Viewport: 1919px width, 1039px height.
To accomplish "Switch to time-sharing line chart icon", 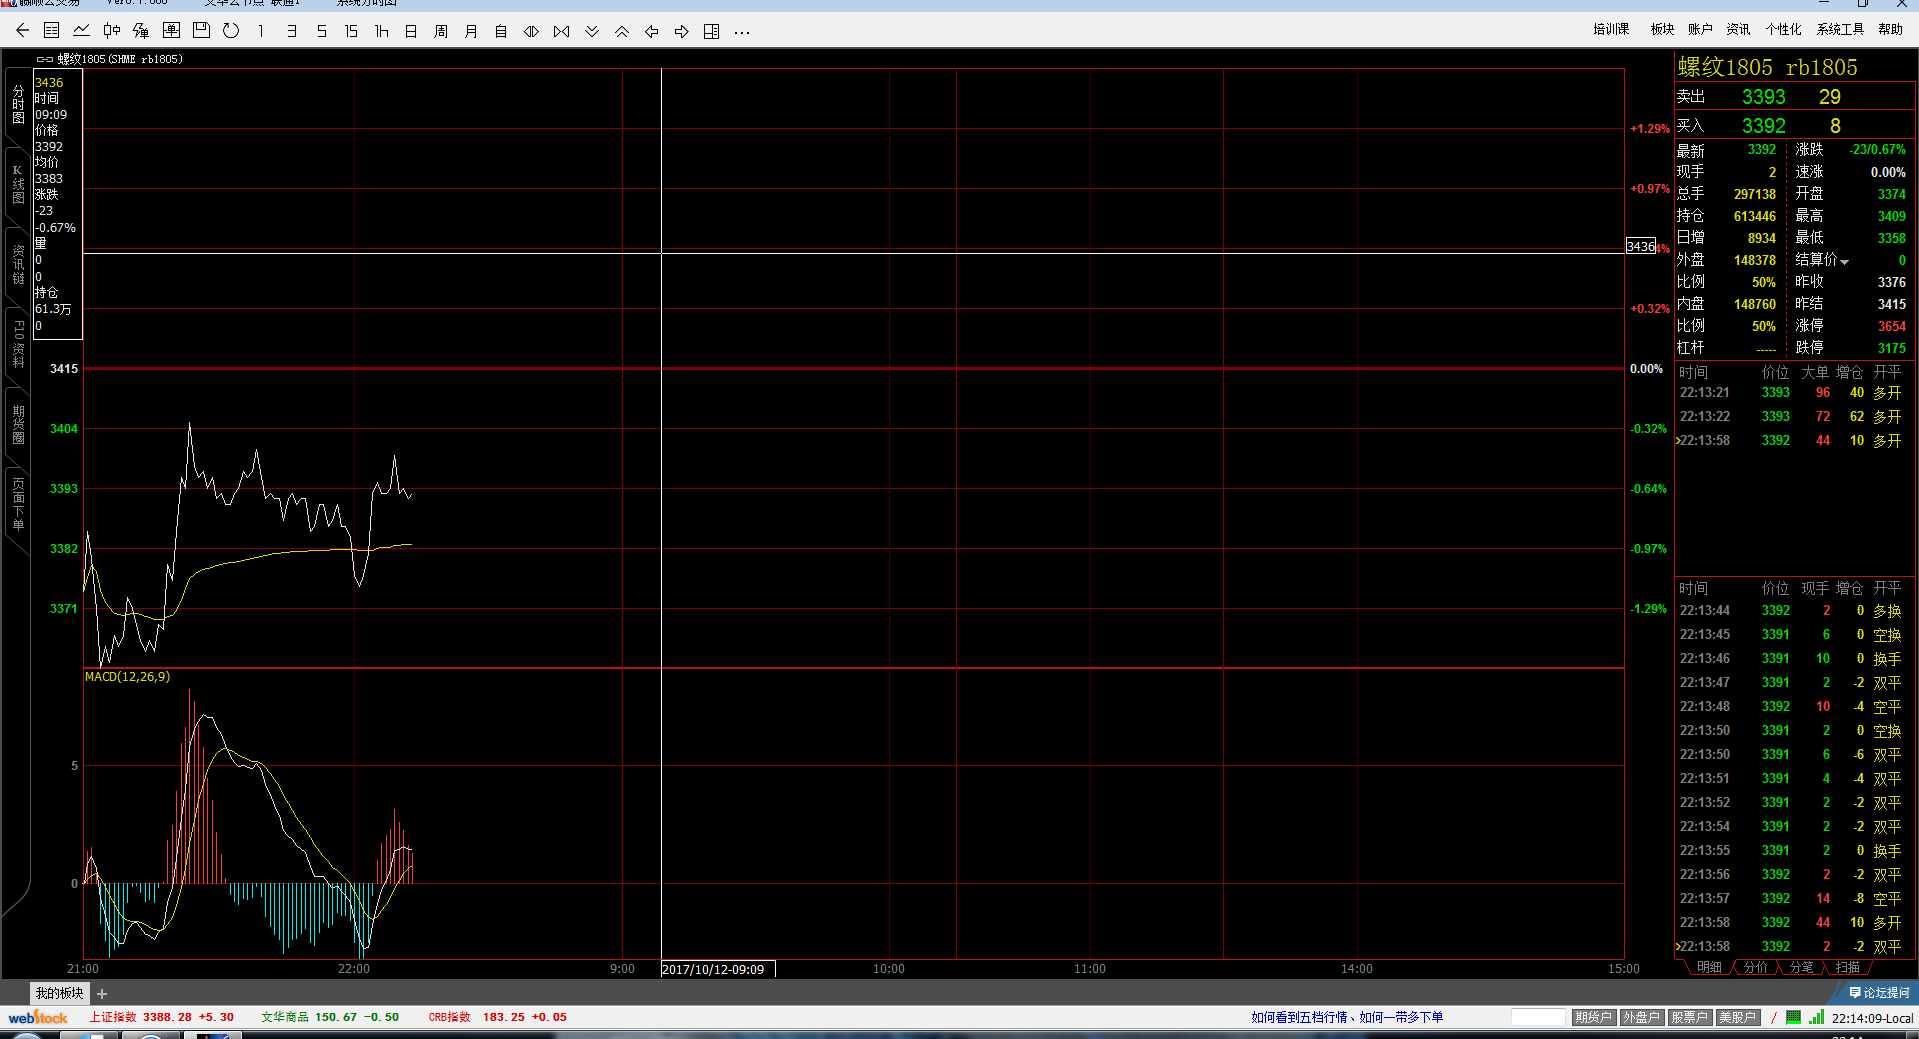I will tap(82, 31).
